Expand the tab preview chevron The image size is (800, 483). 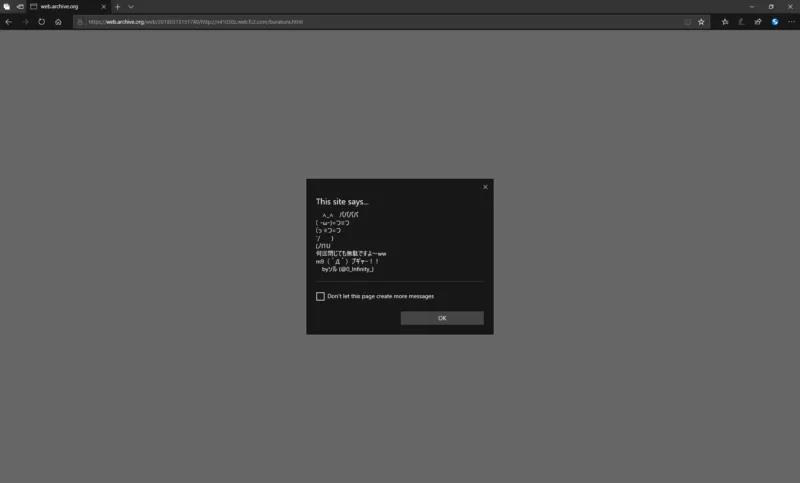tap(131, 6)
